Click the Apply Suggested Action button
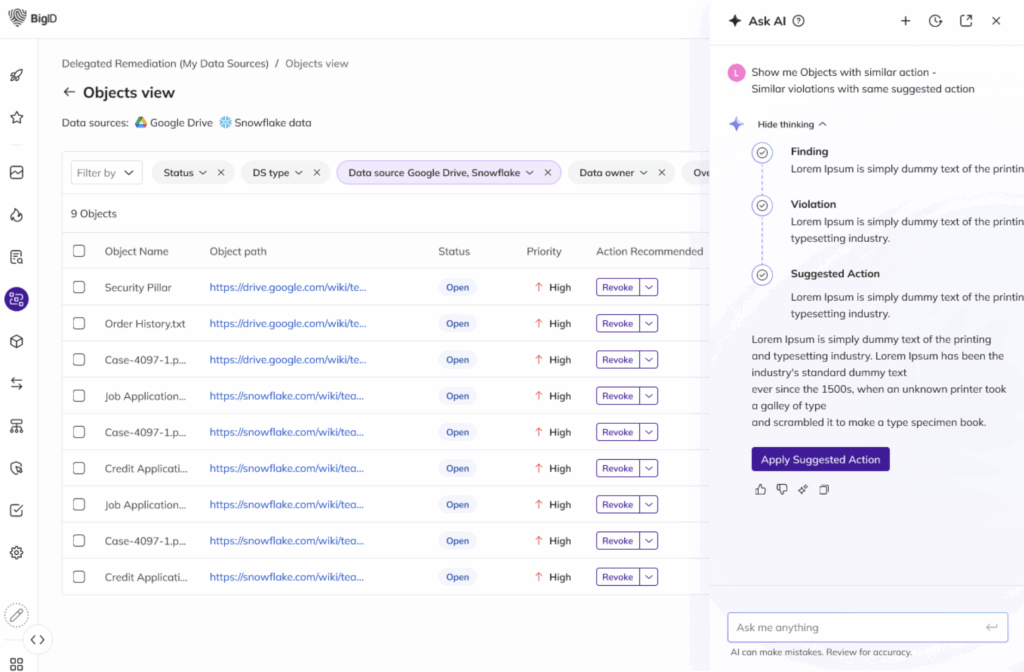This screenshot has height=672, width=1024. click(x=820, y=460)
